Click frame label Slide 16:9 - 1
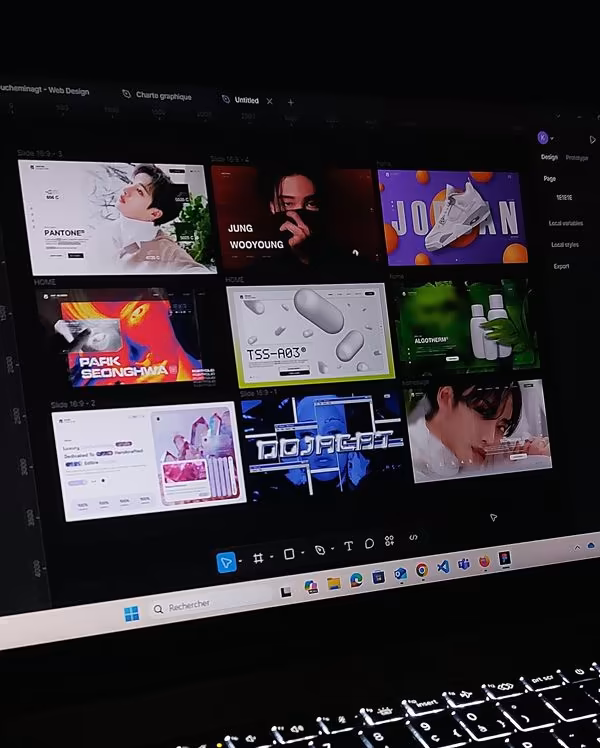The width and height of the screenshot is (600, 748). tap(259, 393)
